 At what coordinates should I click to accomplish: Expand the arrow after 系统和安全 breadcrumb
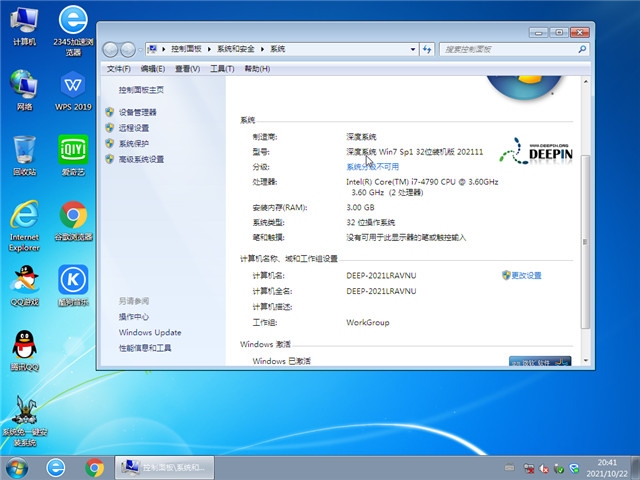[x=262, y=49]
